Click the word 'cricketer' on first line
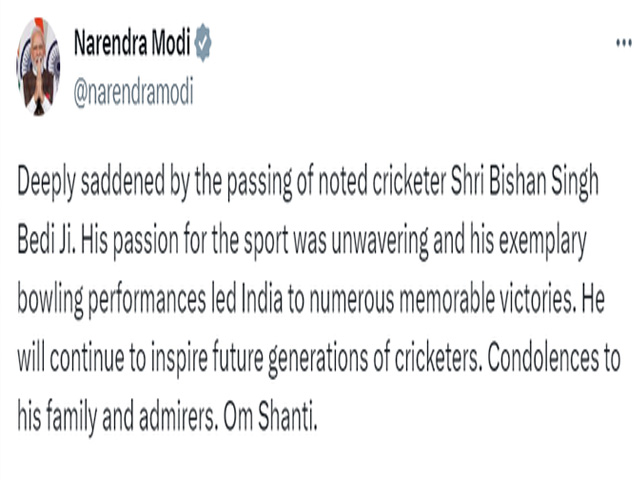Image resolution: width=640 pixels, height=480 pixels. [x=409, y=181]
